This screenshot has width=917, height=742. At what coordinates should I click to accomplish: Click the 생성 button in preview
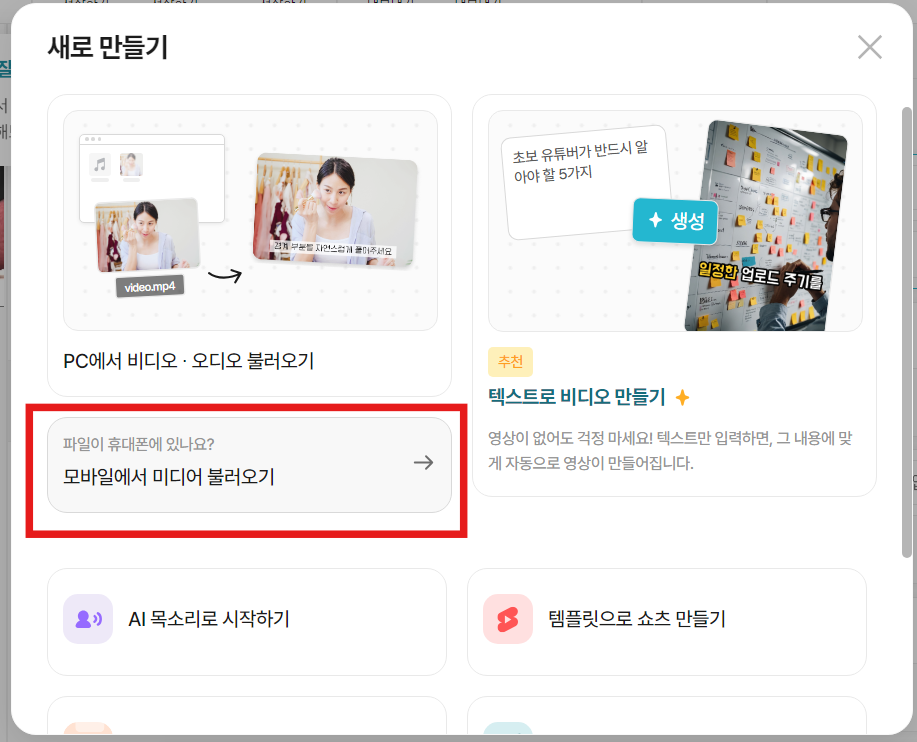675,221
